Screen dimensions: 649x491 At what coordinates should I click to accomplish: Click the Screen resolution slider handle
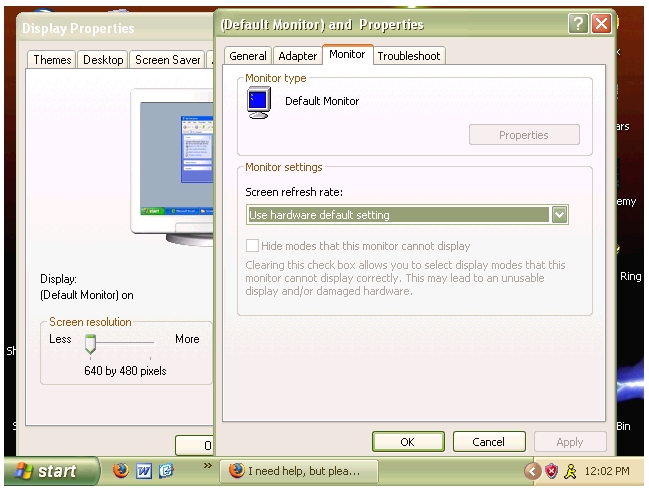click(90, 345)
